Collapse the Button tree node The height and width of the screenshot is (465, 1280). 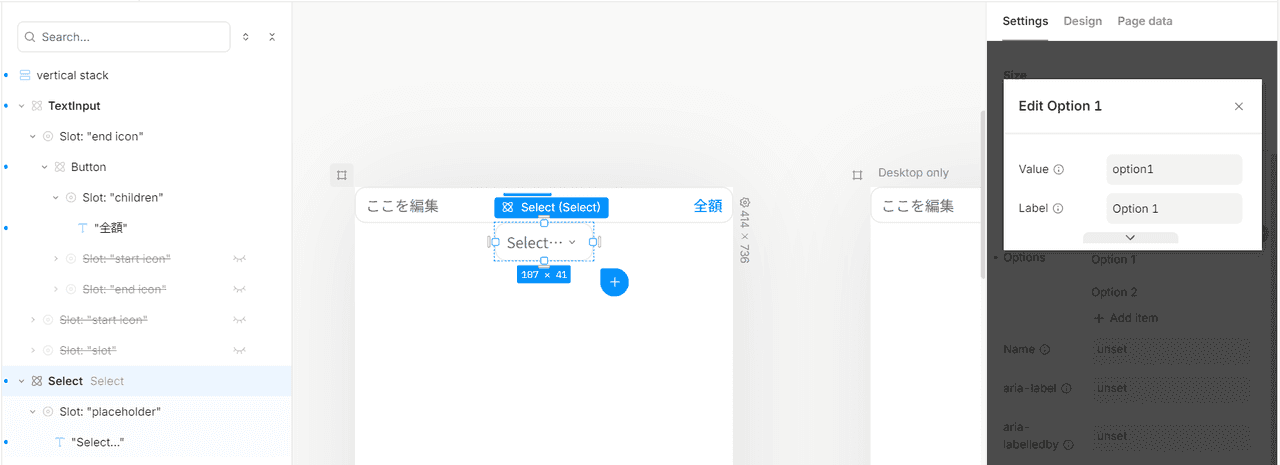tap(44, 167)
